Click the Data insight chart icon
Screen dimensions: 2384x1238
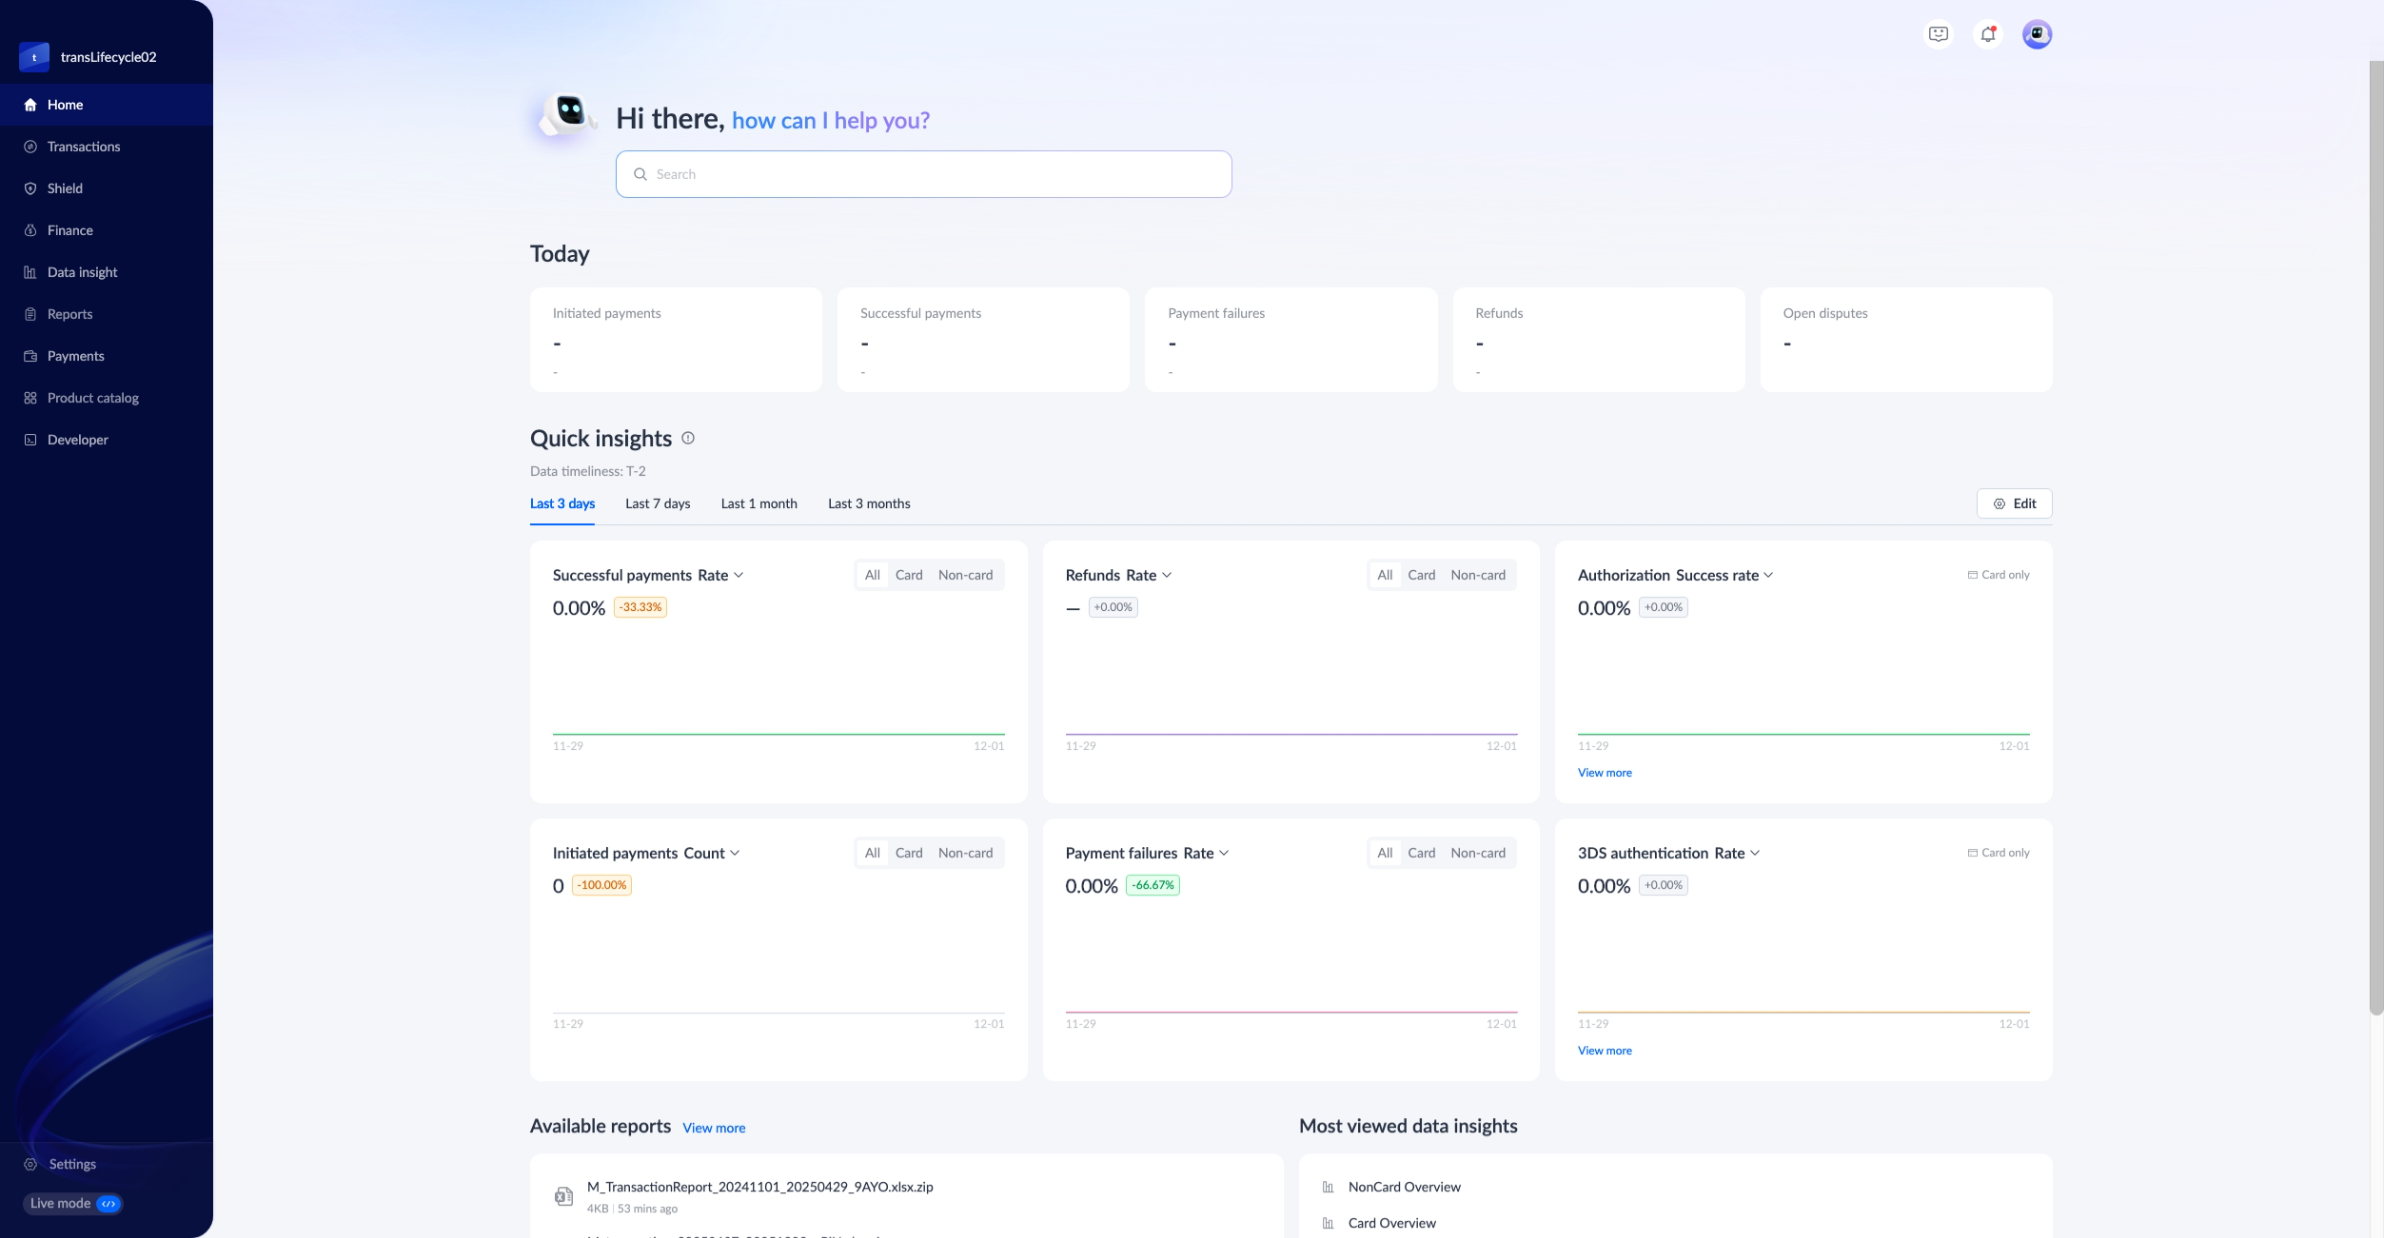click(30, 272)
